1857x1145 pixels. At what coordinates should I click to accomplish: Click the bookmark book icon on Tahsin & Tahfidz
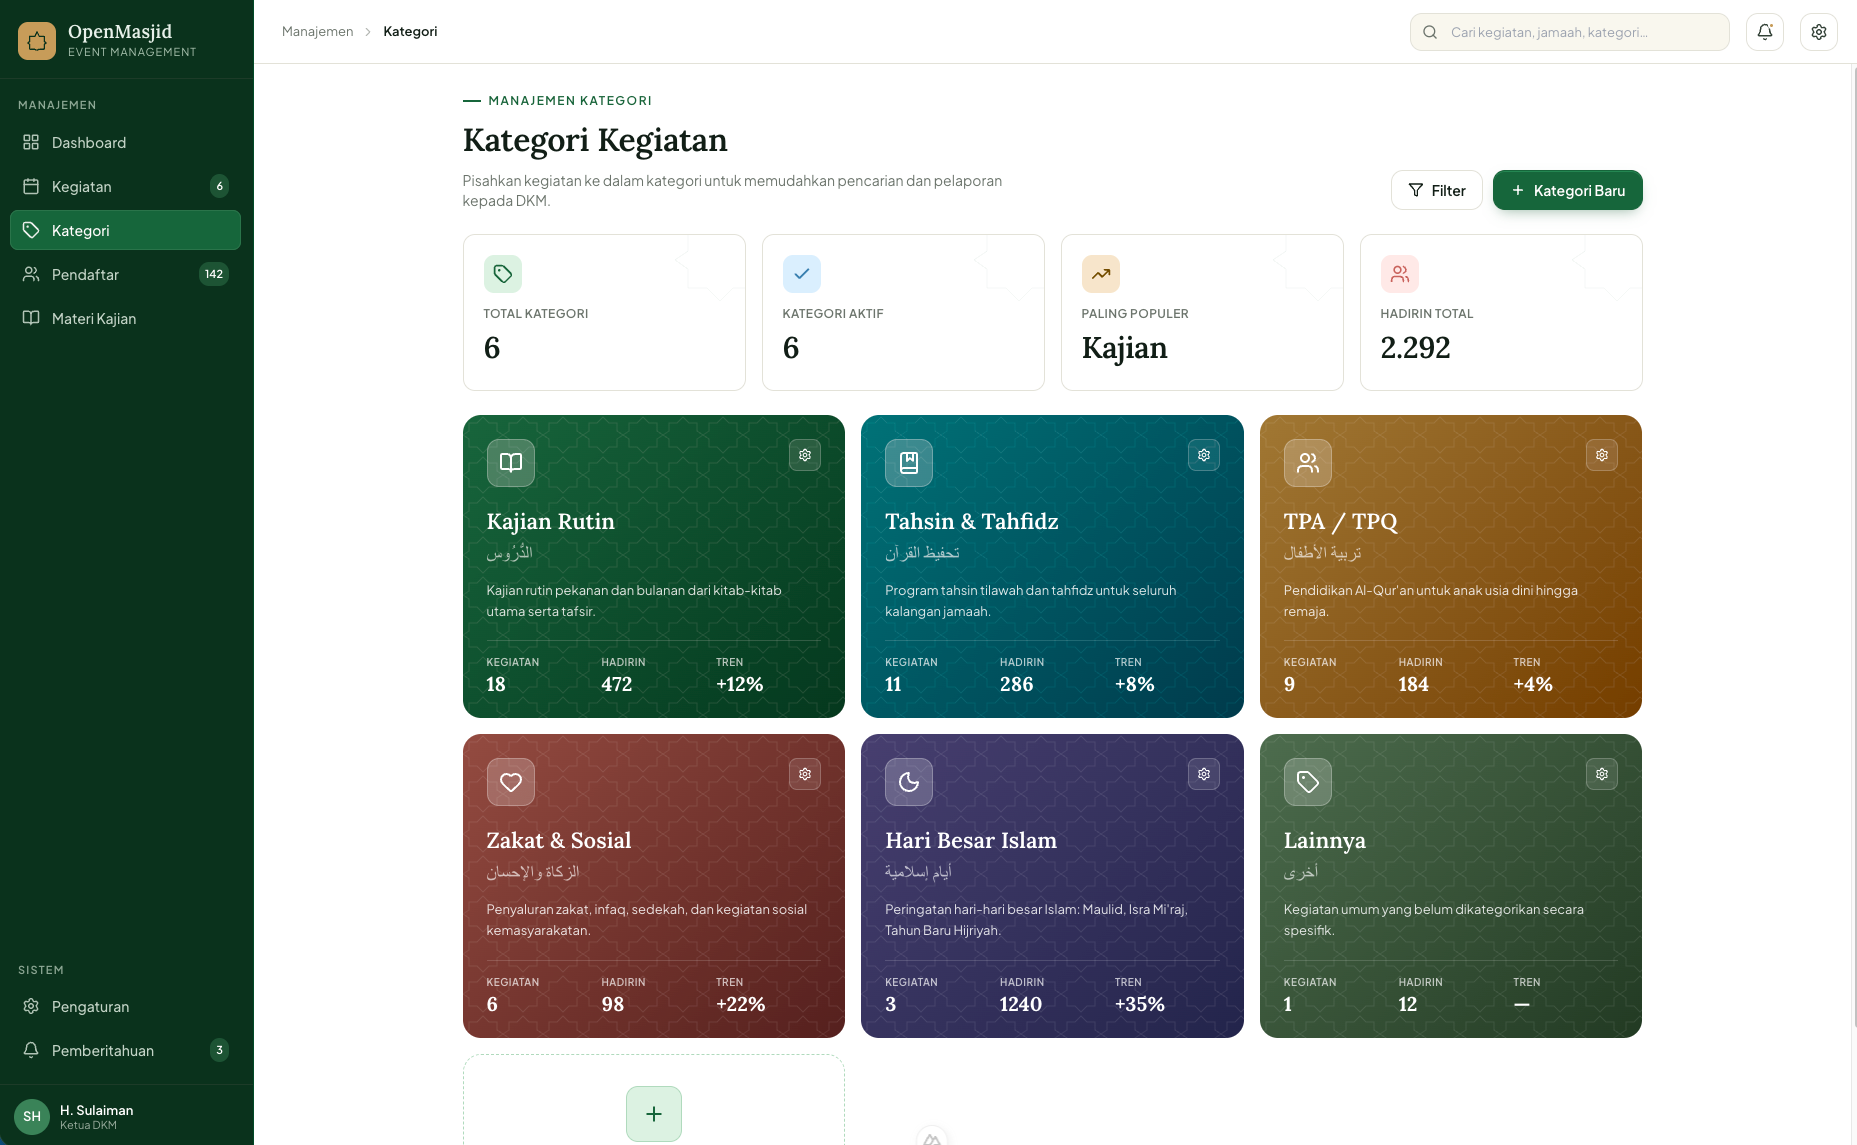pyautogui.click(x=909, y=463)
